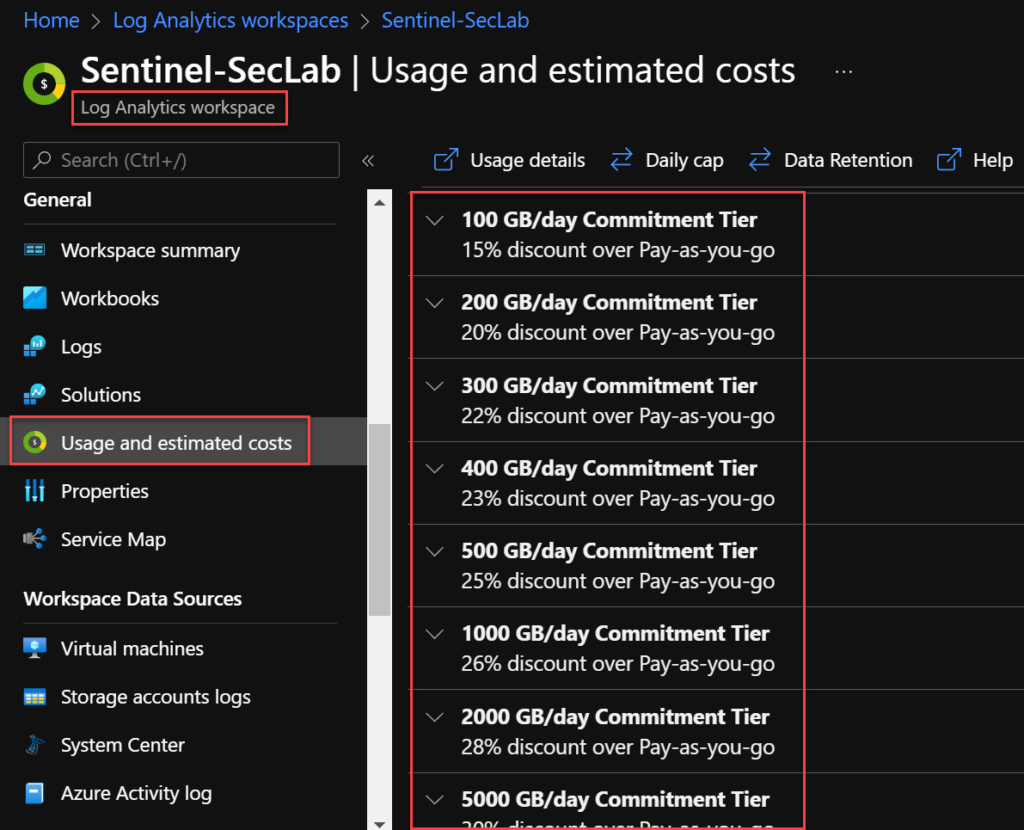Click the '25% discount over Pay-as-you-go' text

618,581
